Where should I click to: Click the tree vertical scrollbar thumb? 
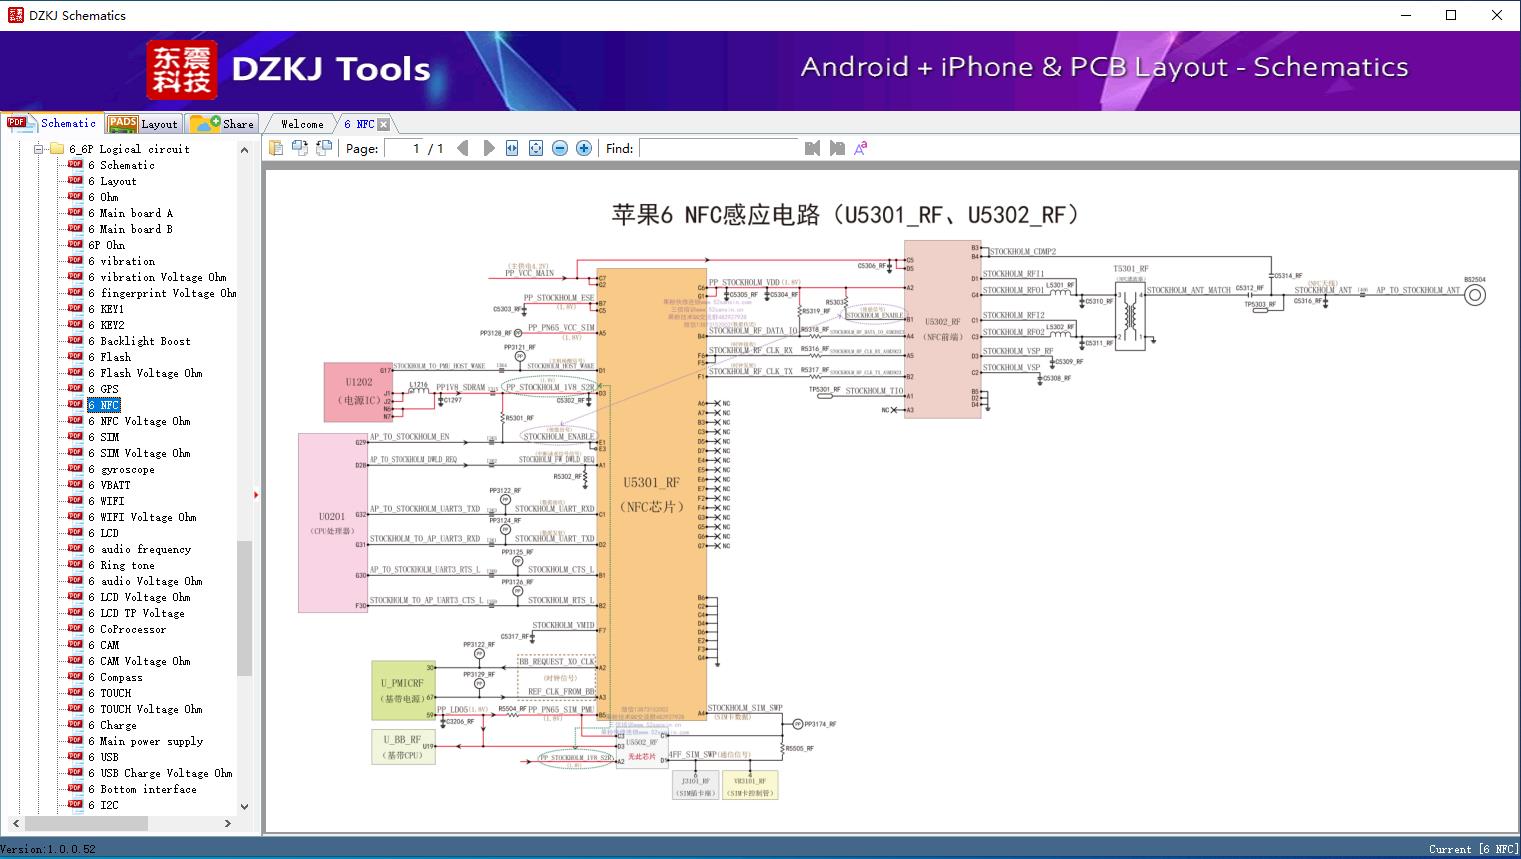244,609
